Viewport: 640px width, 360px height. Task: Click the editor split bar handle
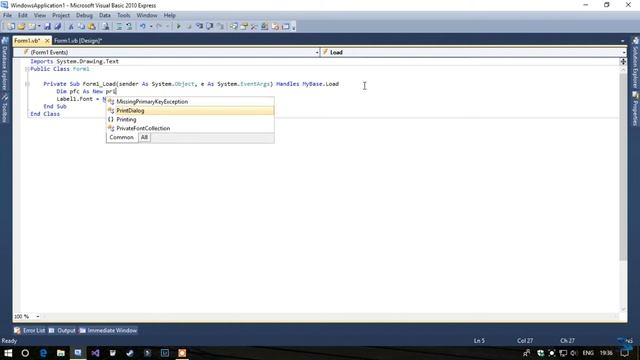pyautogui.click(x=623, y=62)
